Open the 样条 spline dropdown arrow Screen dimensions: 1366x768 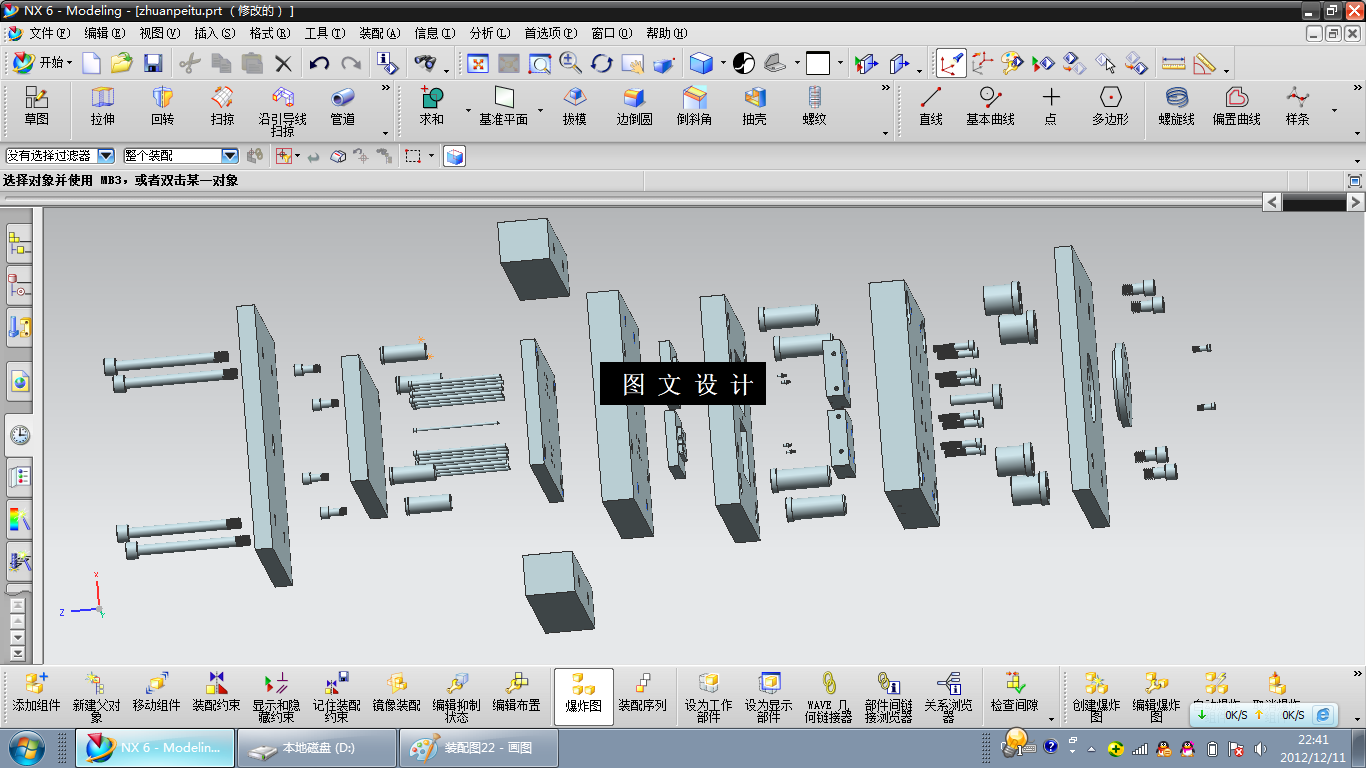tap(1333, 110)
